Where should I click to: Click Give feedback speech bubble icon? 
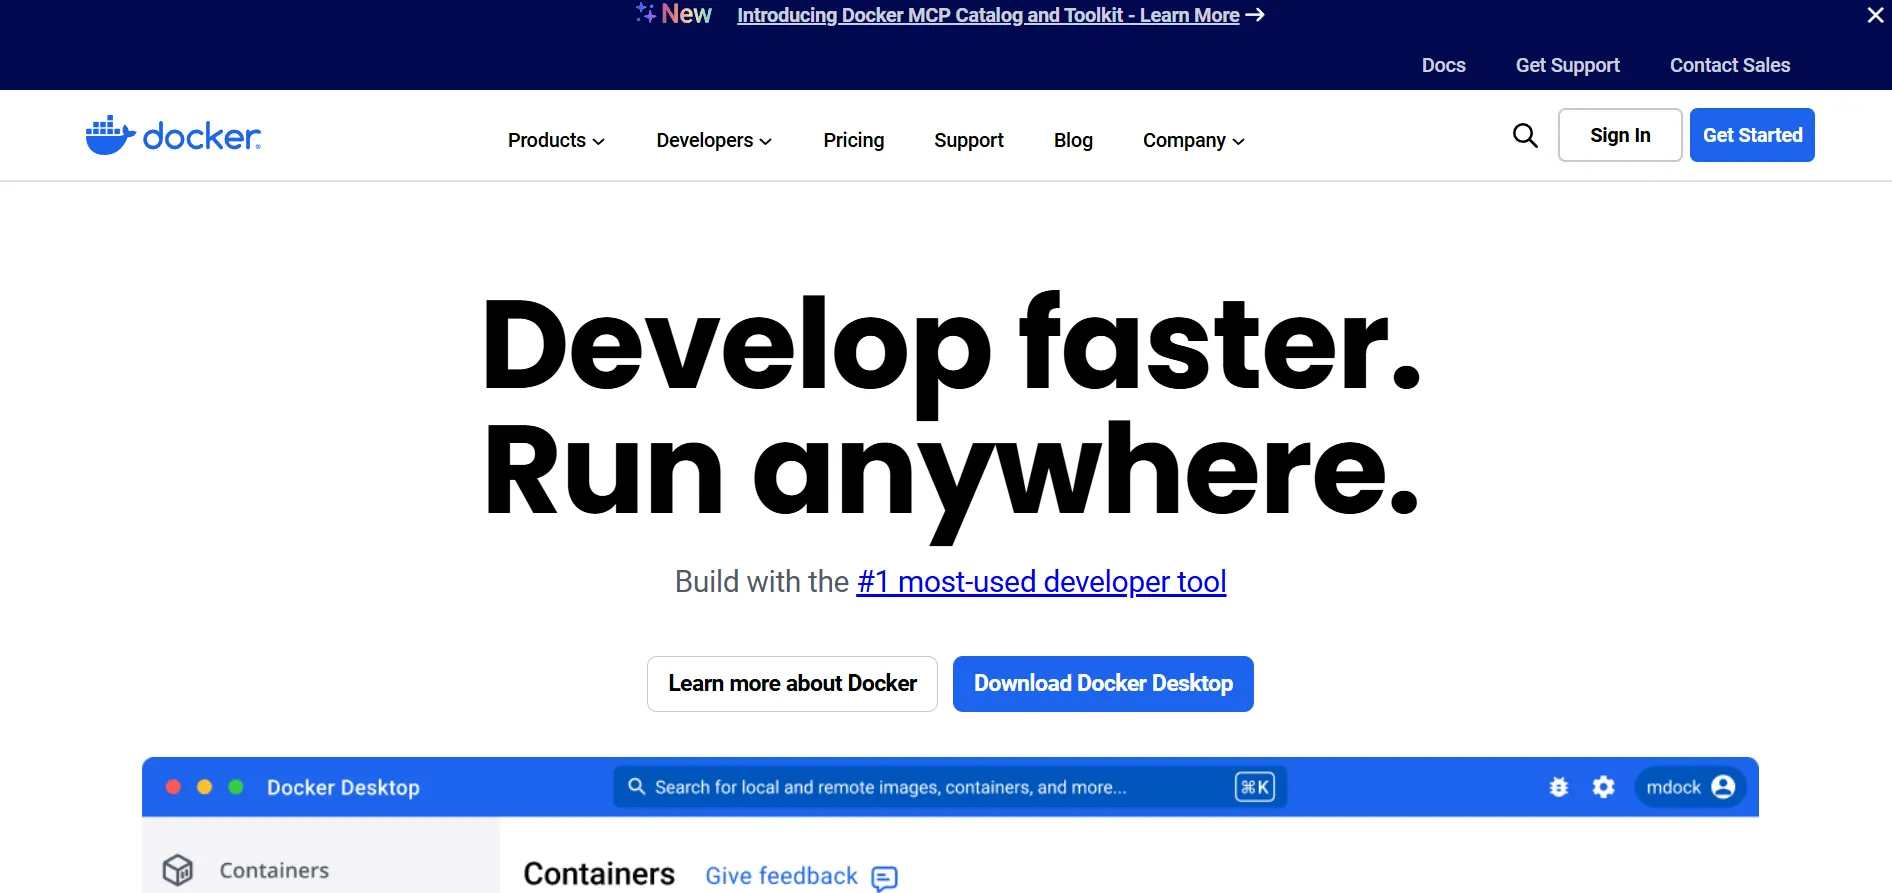884,878
